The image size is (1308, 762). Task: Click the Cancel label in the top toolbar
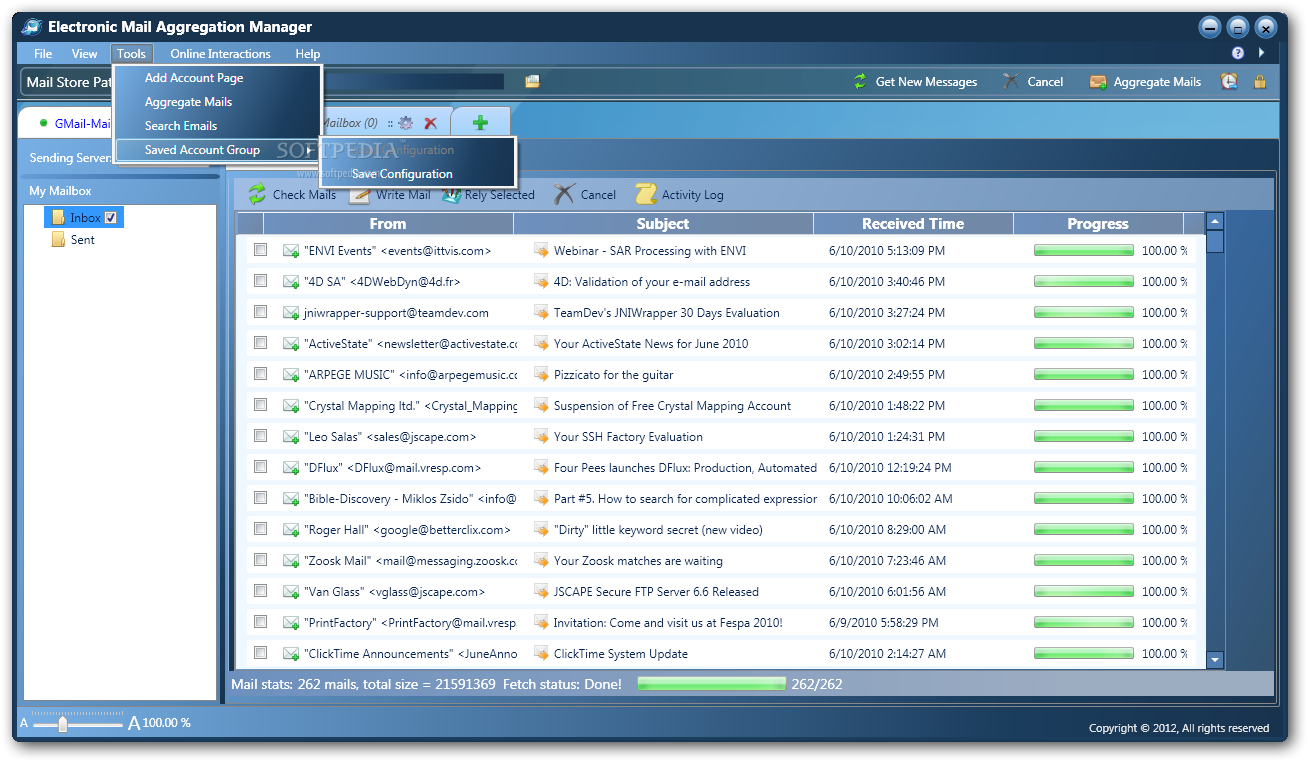tap(1045, 82)
